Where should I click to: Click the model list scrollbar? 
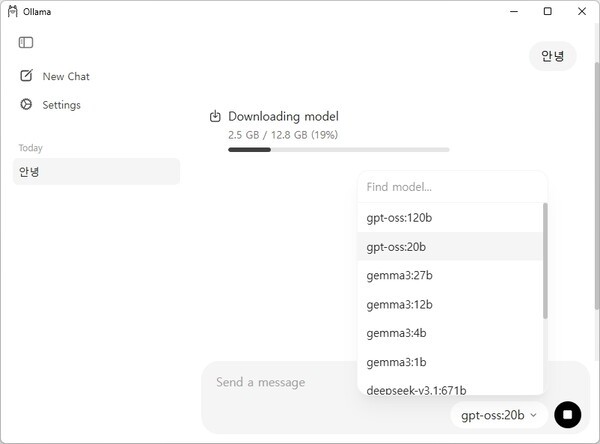click(545, 260)
